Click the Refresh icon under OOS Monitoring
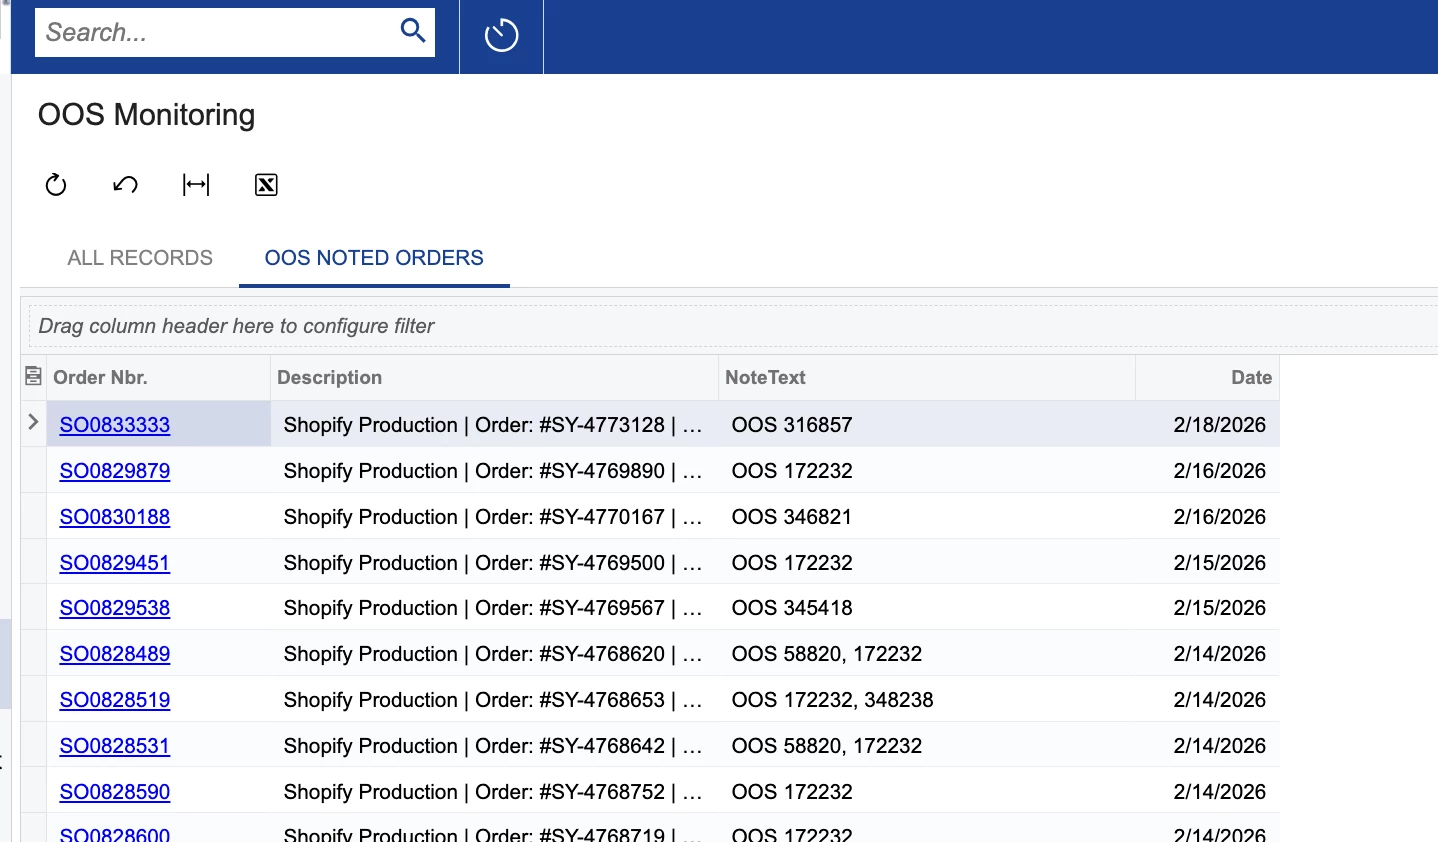Screen dimensions: 1438x842 (x=56, y=184)
